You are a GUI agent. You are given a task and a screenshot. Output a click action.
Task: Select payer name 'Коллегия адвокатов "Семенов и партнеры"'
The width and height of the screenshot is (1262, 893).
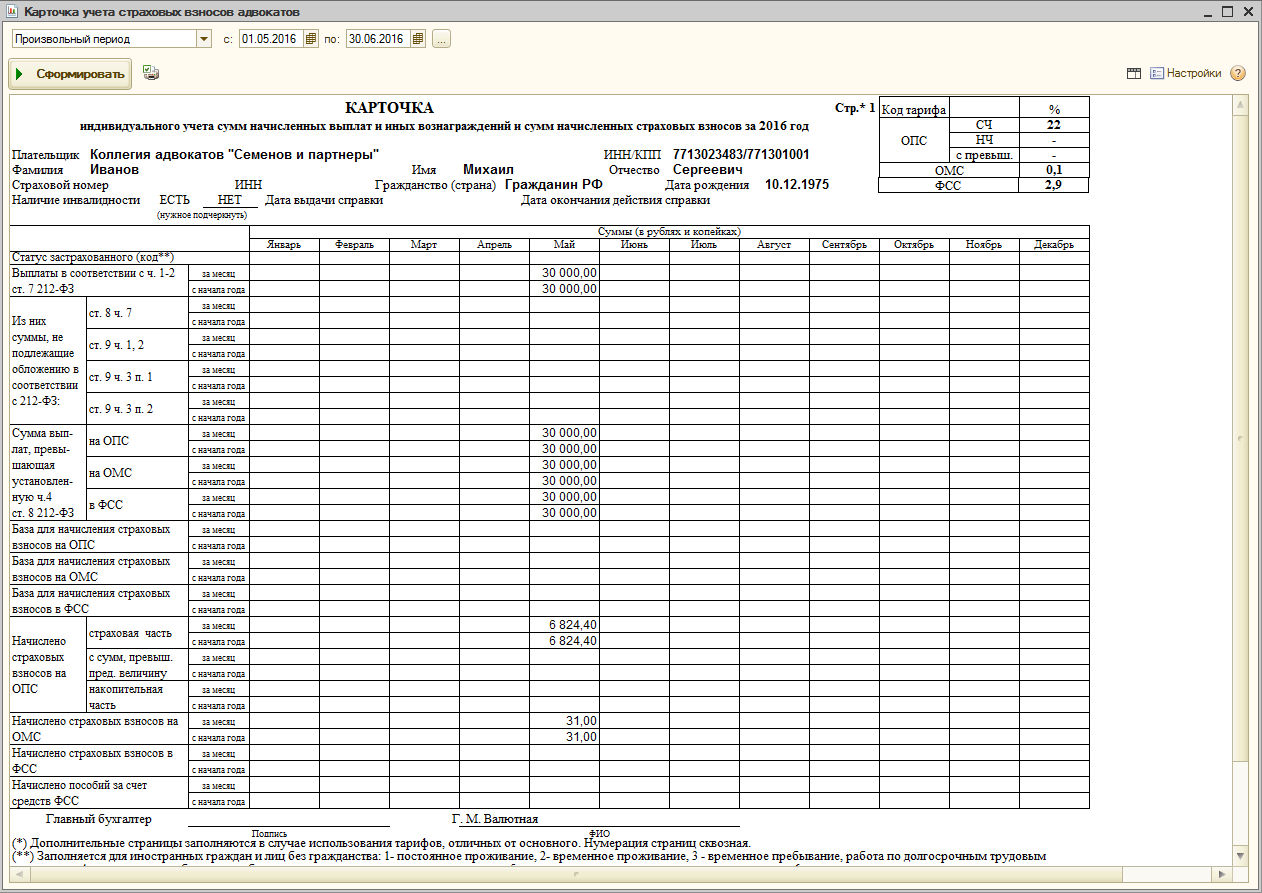click(234, 155)
